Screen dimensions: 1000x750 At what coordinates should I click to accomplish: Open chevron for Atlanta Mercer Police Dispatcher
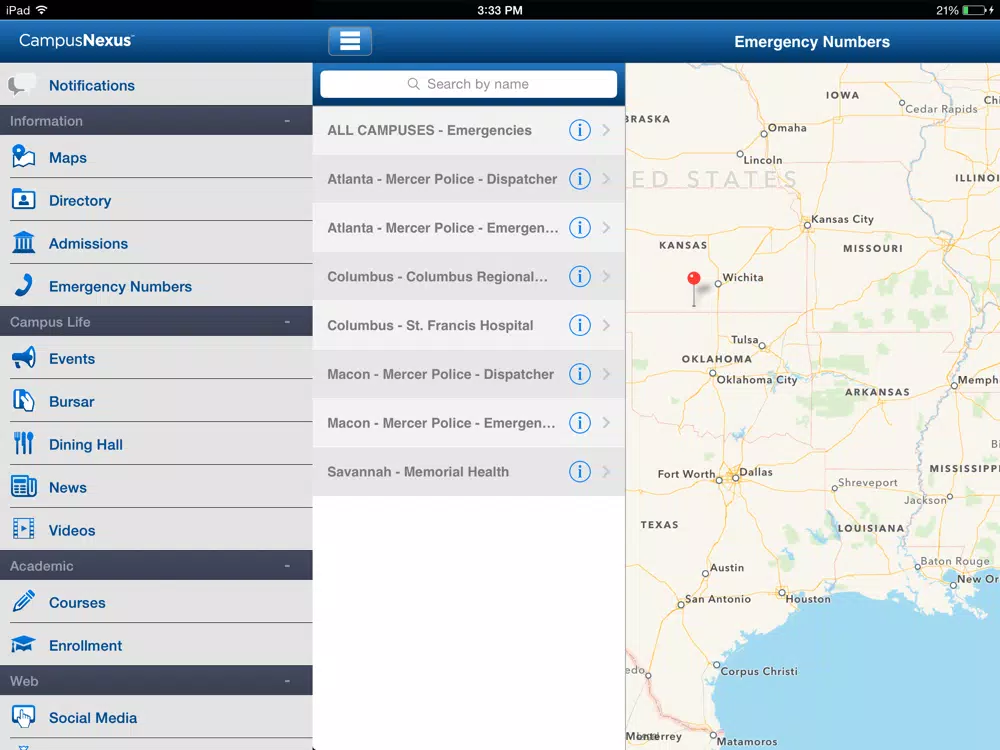click(x=606, y=179)
